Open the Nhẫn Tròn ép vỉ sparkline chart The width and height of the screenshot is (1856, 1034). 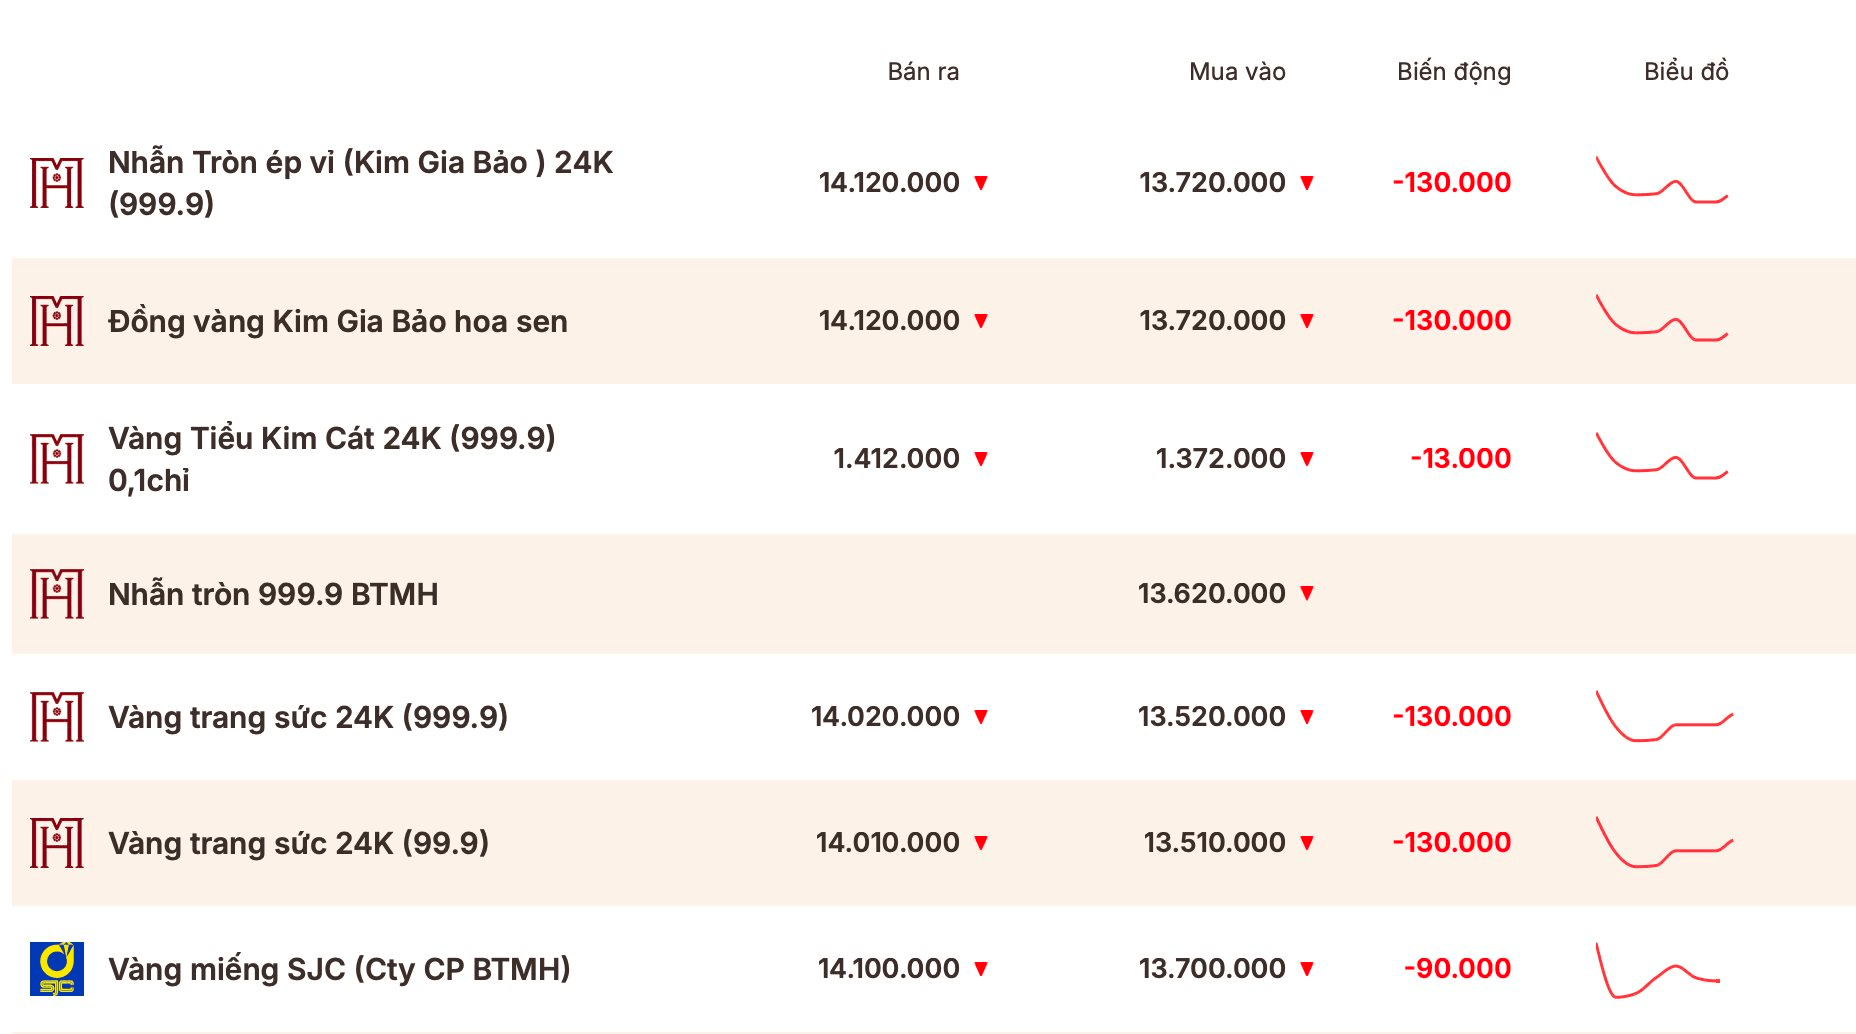click(1662, 180)
